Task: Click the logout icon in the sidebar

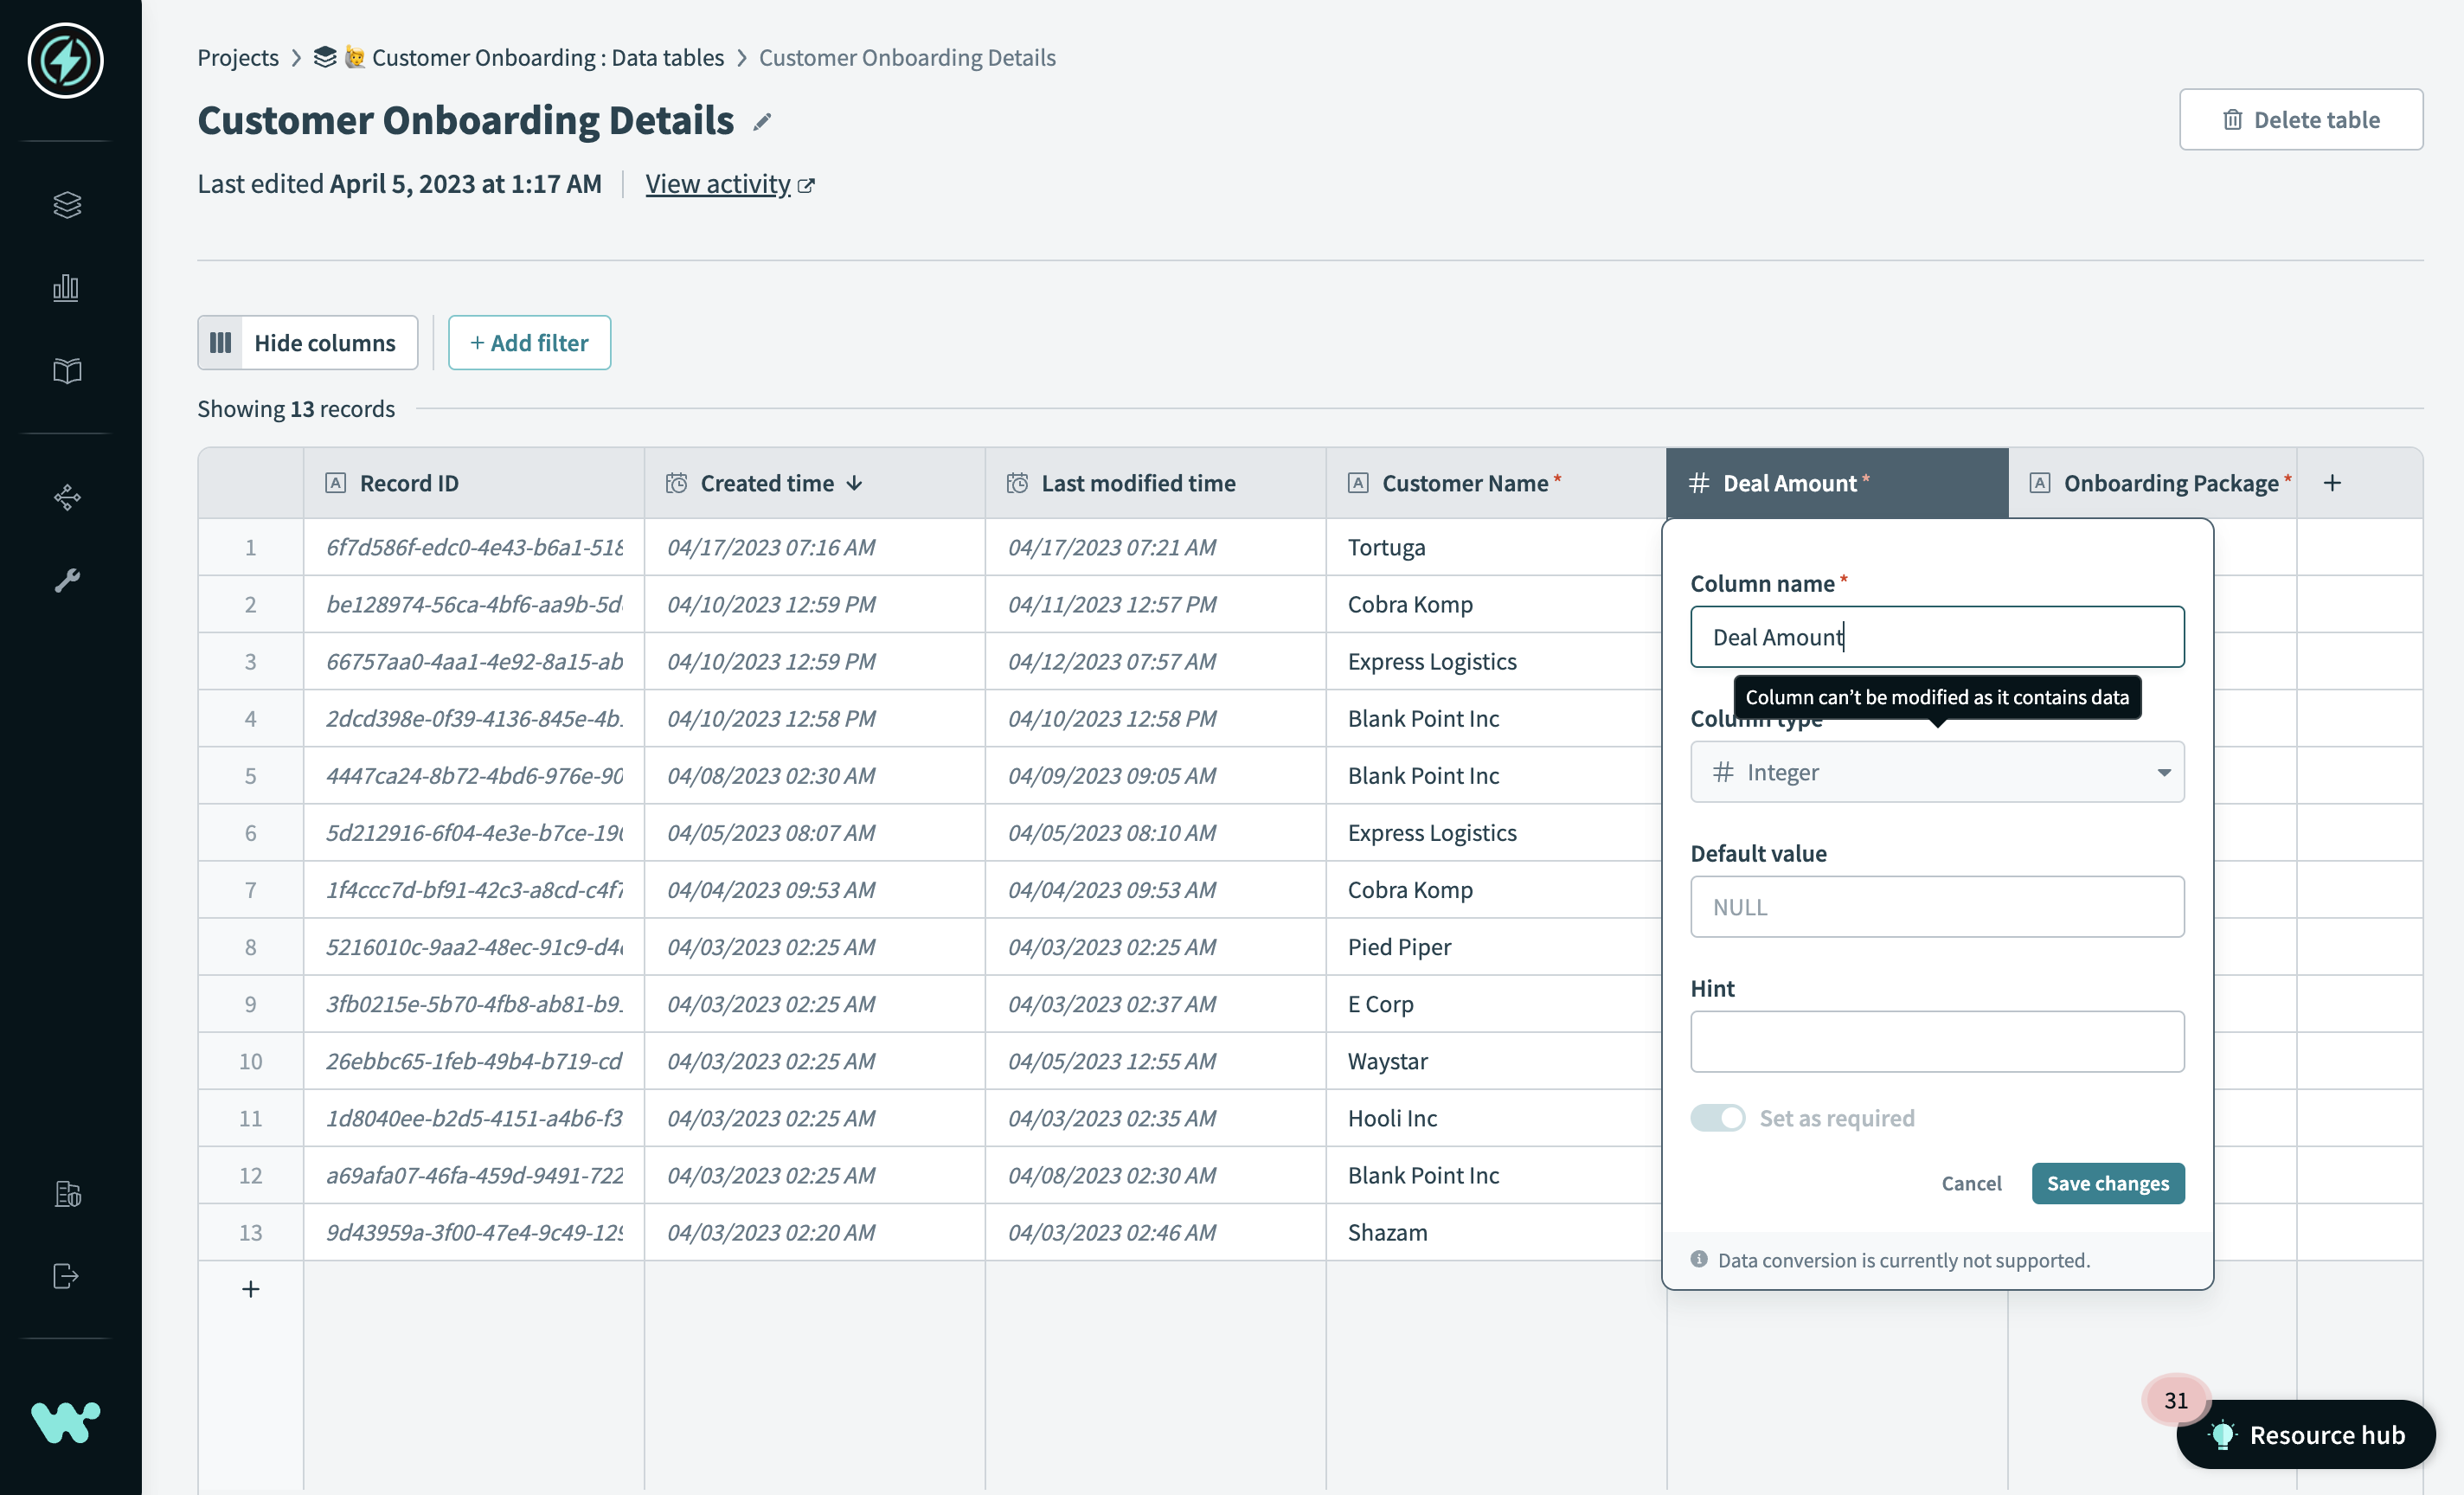Action: pyautogui.click(x=66, y=1276)
